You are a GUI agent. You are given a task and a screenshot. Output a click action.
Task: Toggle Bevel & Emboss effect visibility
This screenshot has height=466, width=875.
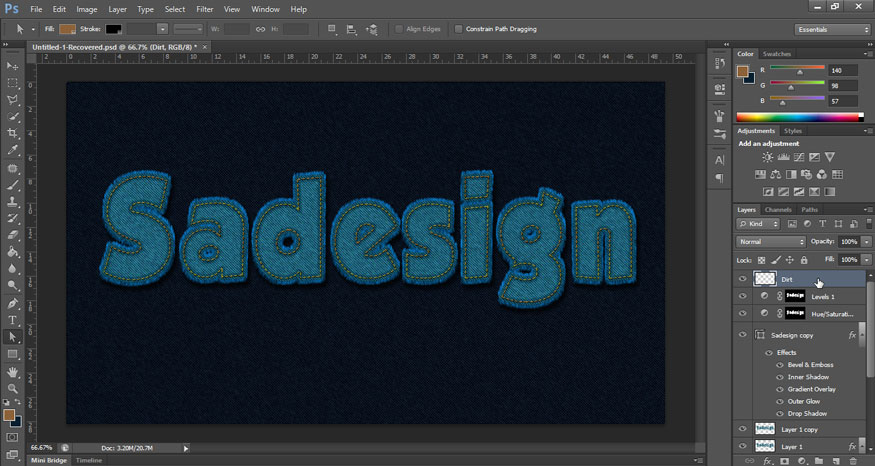(780, 365)
